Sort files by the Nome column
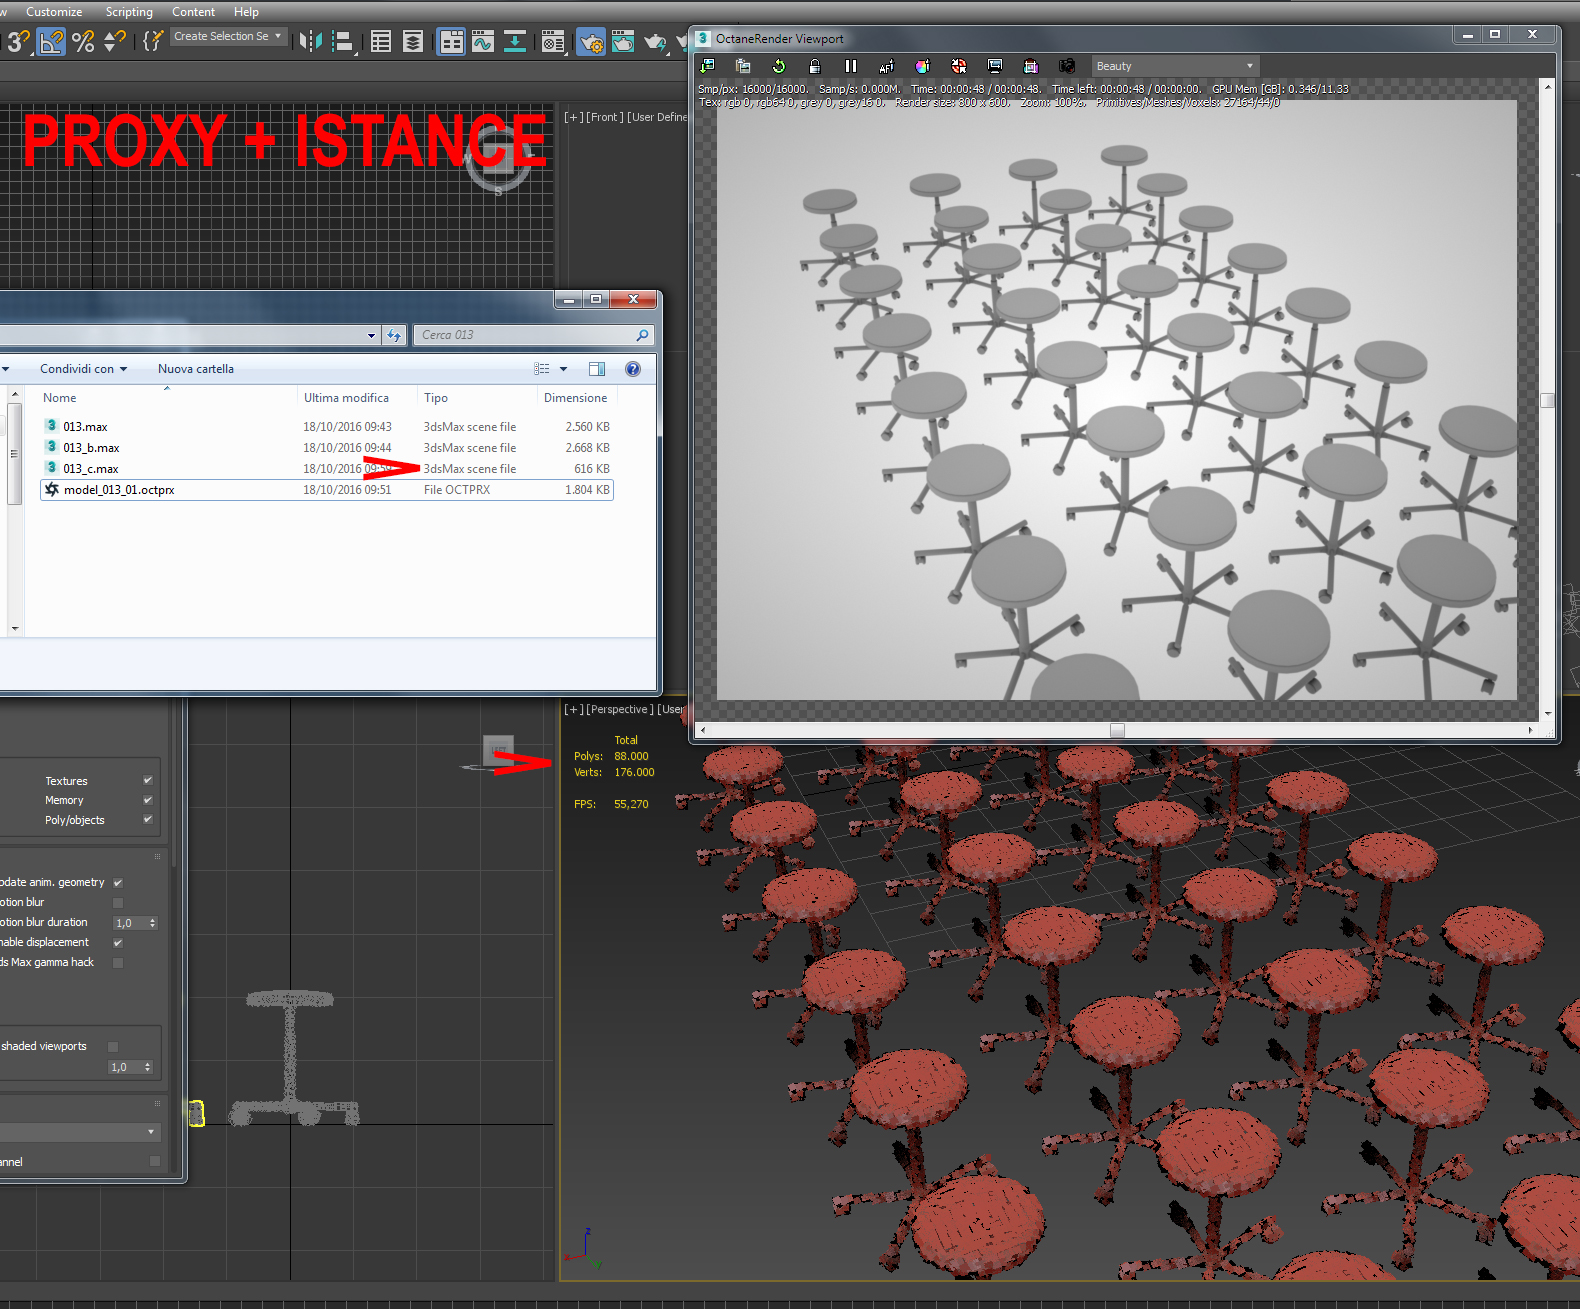1580x1309 pixels. pos(166,397)
